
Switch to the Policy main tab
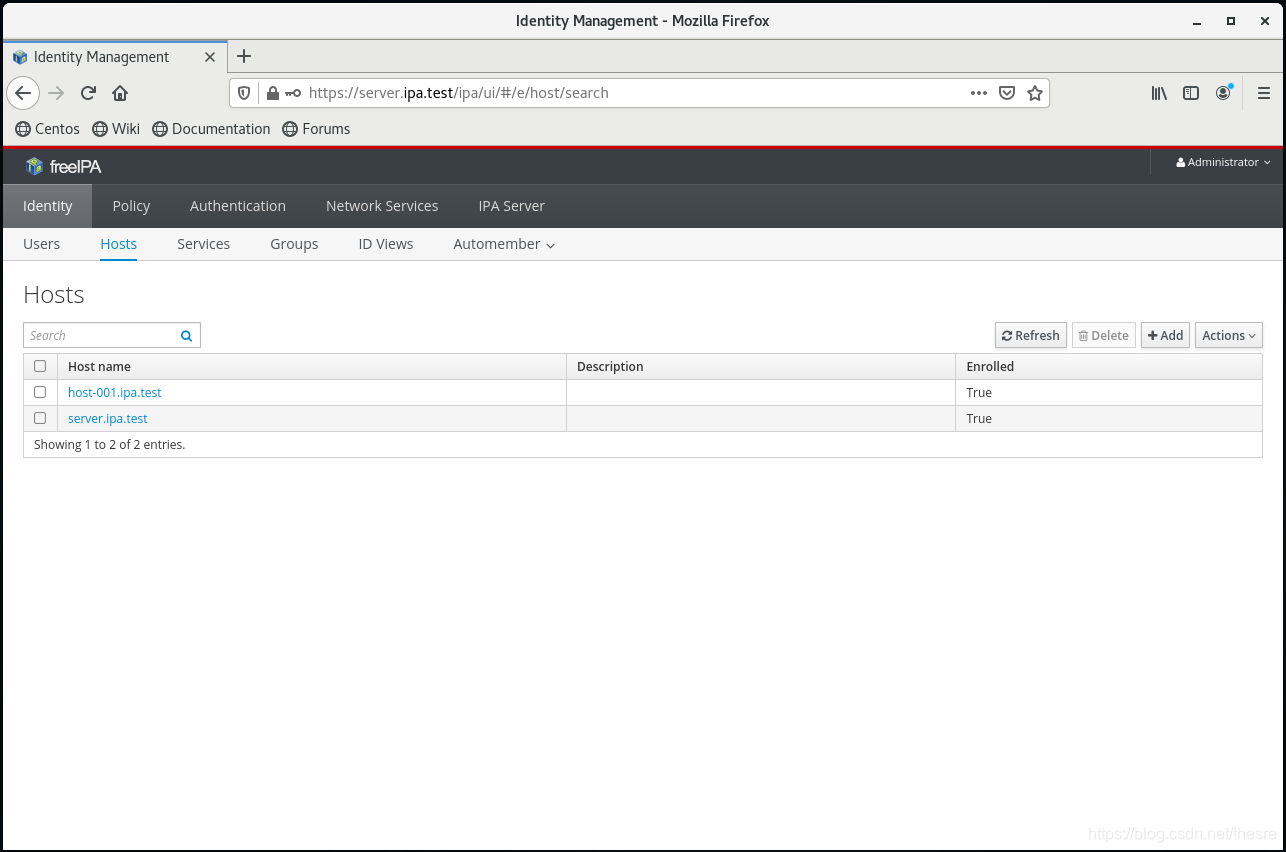coord(131,206)
